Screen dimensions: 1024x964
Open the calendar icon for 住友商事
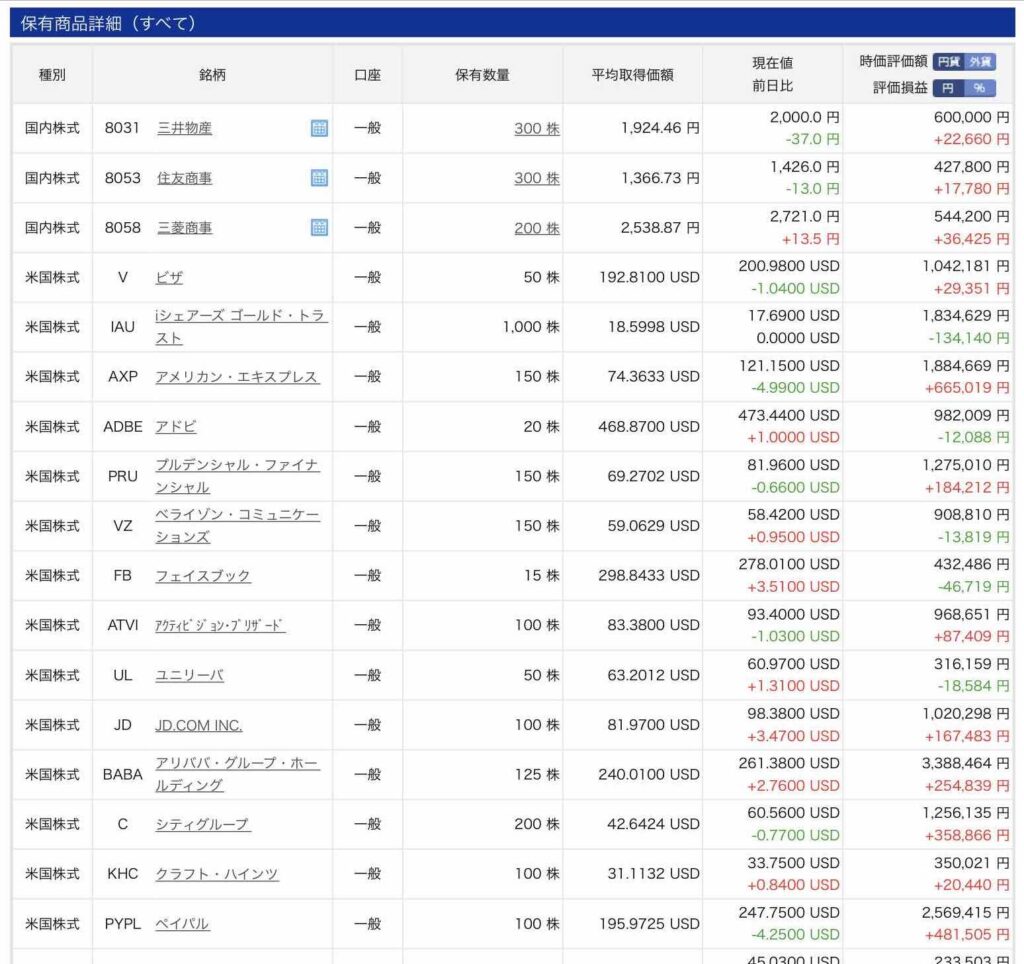319,178
